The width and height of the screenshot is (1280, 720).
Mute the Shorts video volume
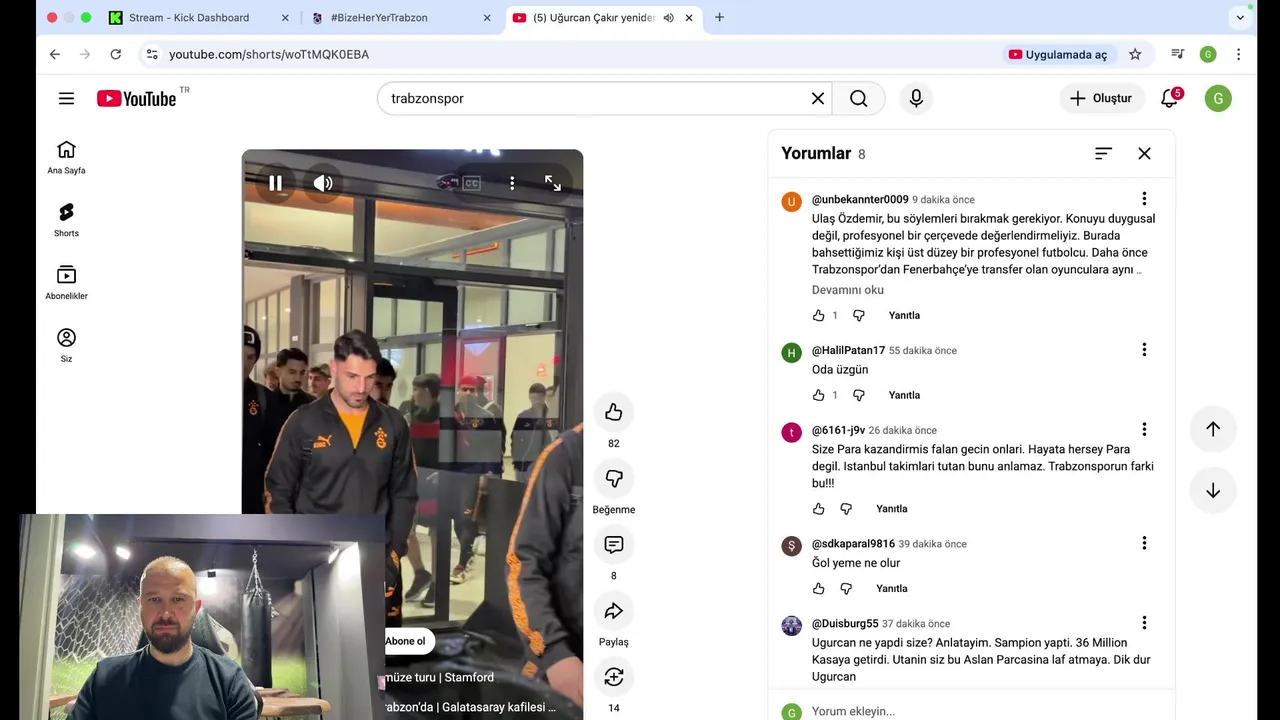coord(323,183)
